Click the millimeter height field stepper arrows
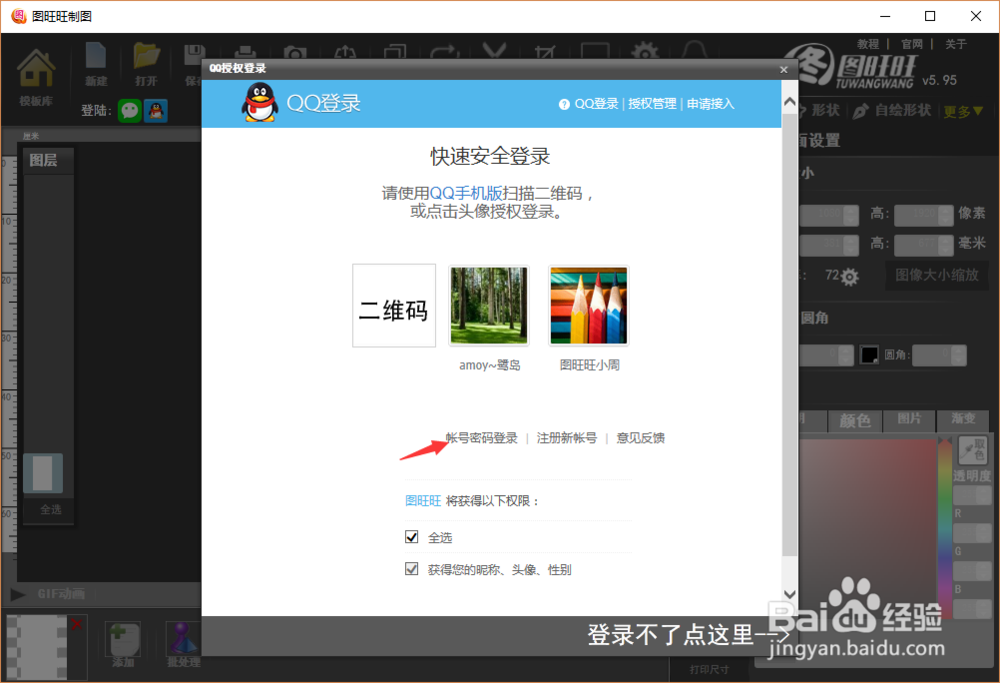The width and height of the screenshot is (1000, 683). pos(946,246)
